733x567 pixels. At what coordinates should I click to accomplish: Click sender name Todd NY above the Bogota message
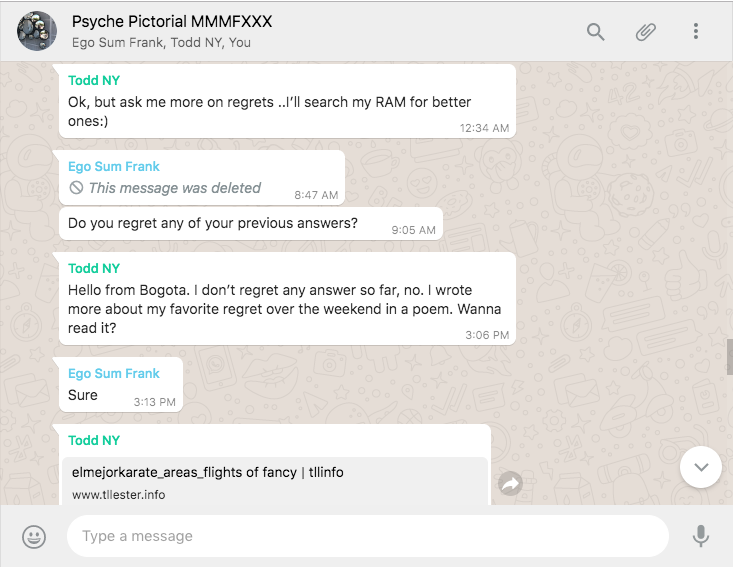pyautogui.click(x=94, y=268)
